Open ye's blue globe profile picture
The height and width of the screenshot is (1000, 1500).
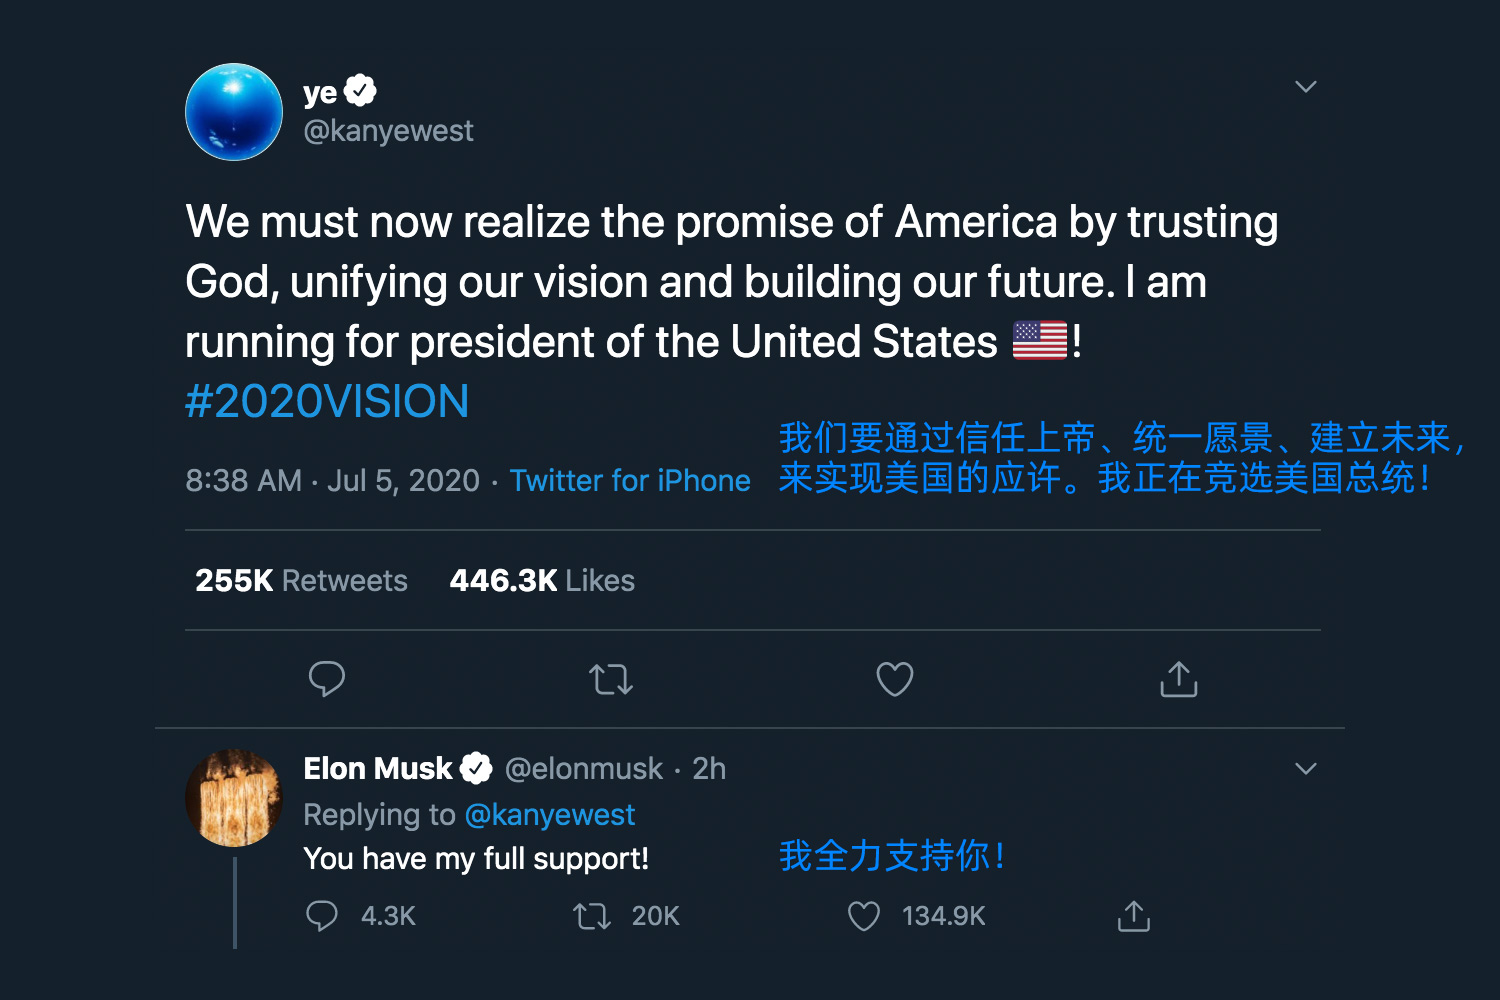(234, 112)
